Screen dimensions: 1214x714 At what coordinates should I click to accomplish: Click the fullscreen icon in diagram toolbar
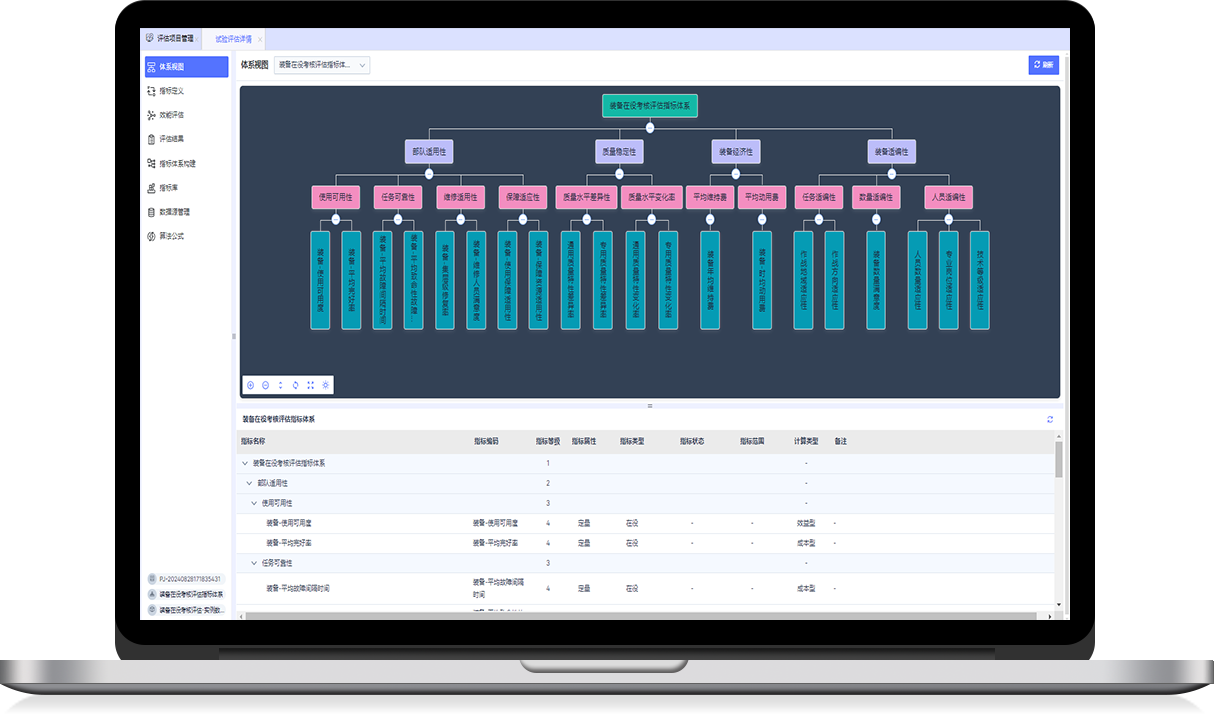(x=311, y=385)
